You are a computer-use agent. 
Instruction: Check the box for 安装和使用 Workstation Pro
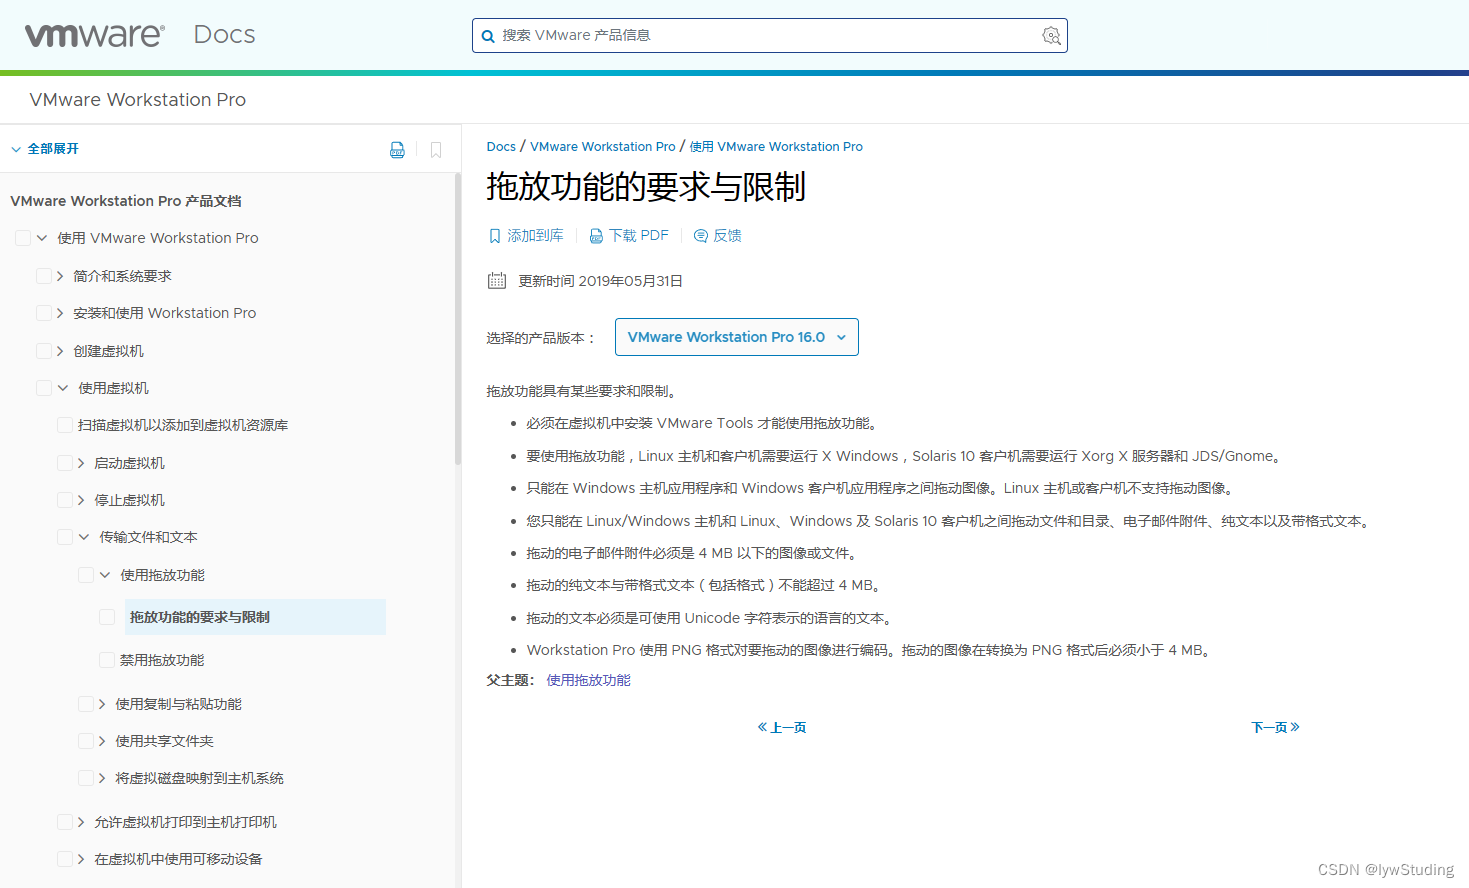point(44,313)
